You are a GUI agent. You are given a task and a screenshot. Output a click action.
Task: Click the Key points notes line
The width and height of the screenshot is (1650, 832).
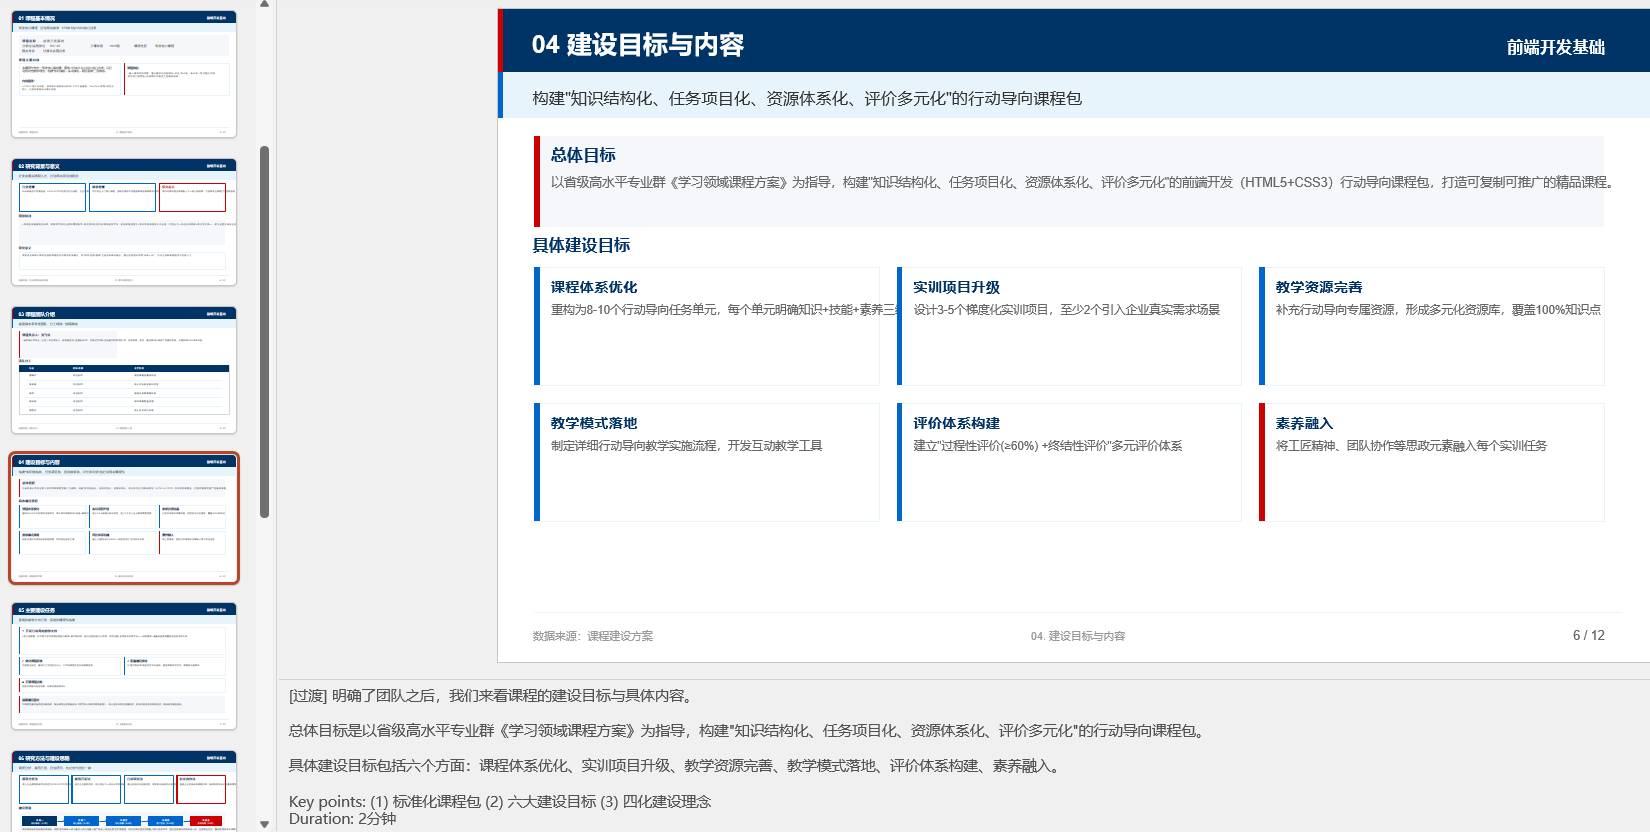(500, 802)
